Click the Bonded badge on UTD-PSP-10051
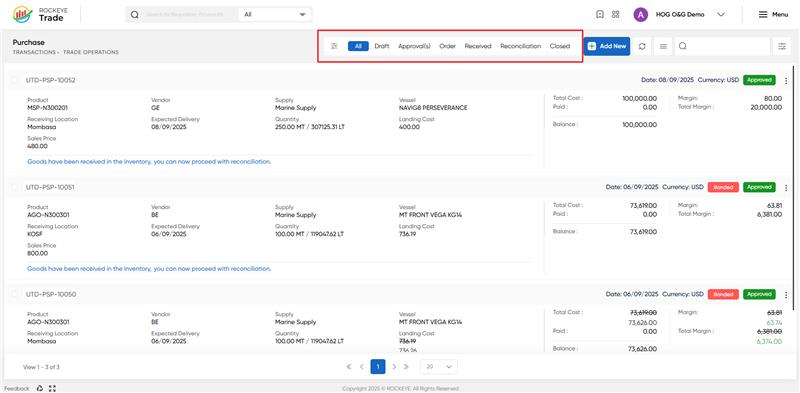This screenshot has width=800, height=393. click(x=723, y=187)
